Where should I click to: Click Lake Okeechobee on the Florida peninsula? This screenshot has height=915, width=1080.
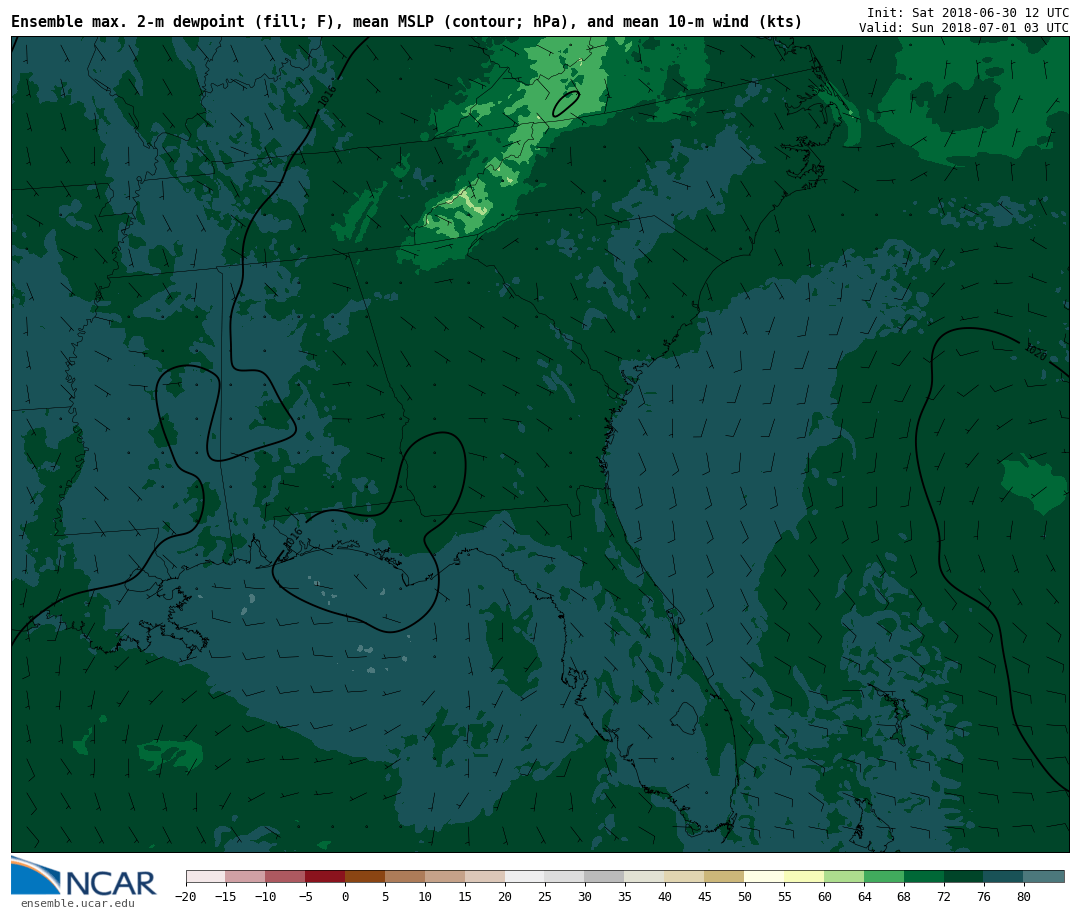click(x=684, y=717)
